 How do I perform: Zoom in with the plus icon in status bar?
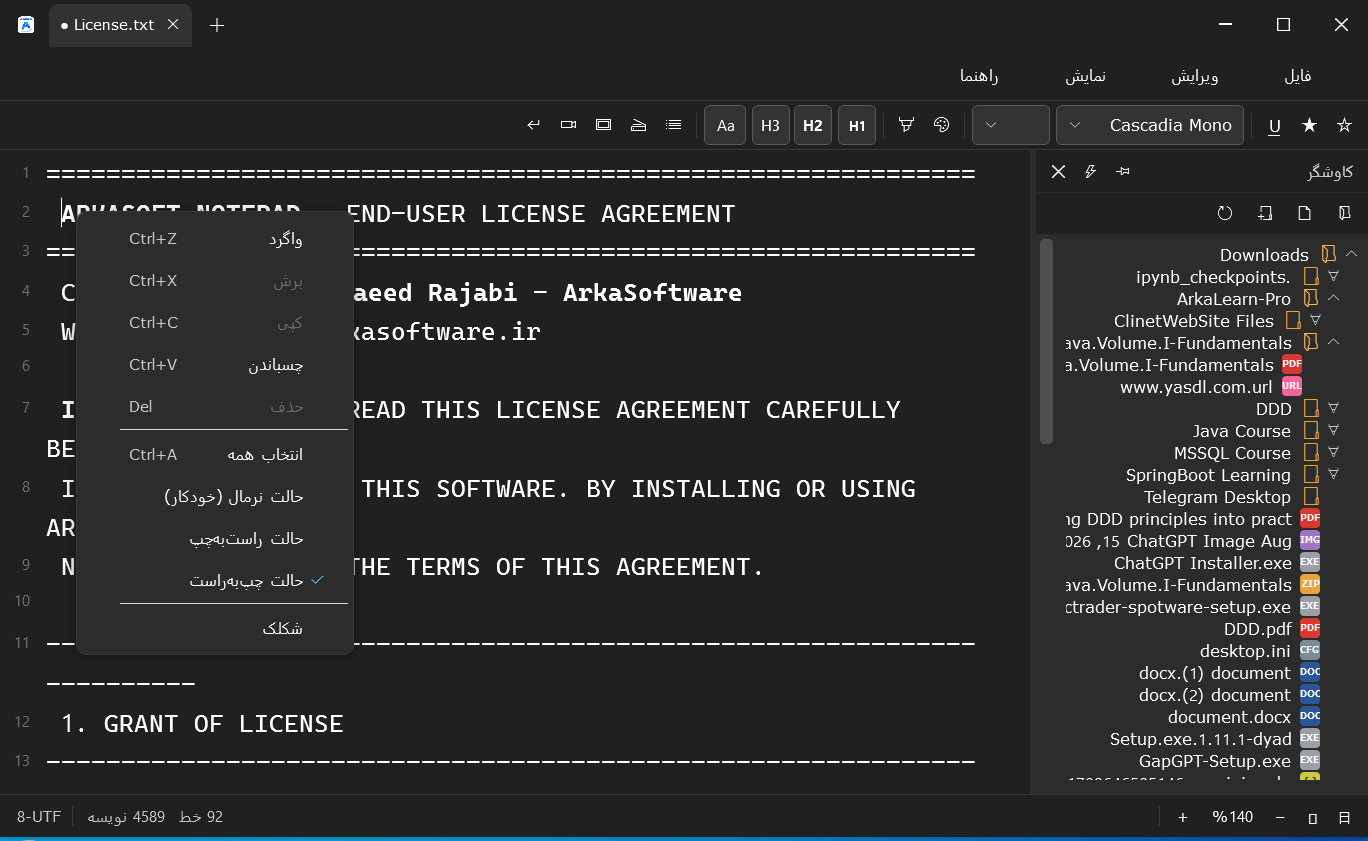click(x=1183, y=817)
